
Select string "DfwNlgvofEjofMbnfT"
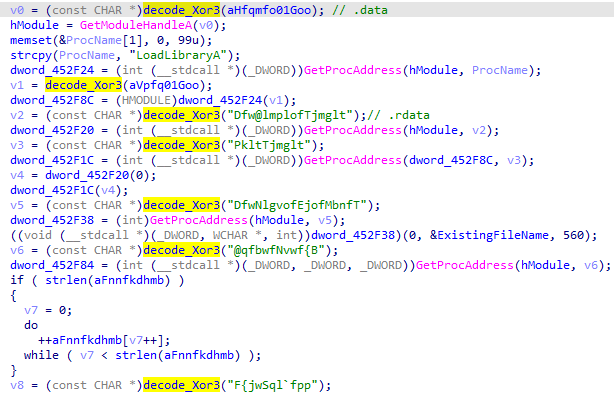point(300,206)
